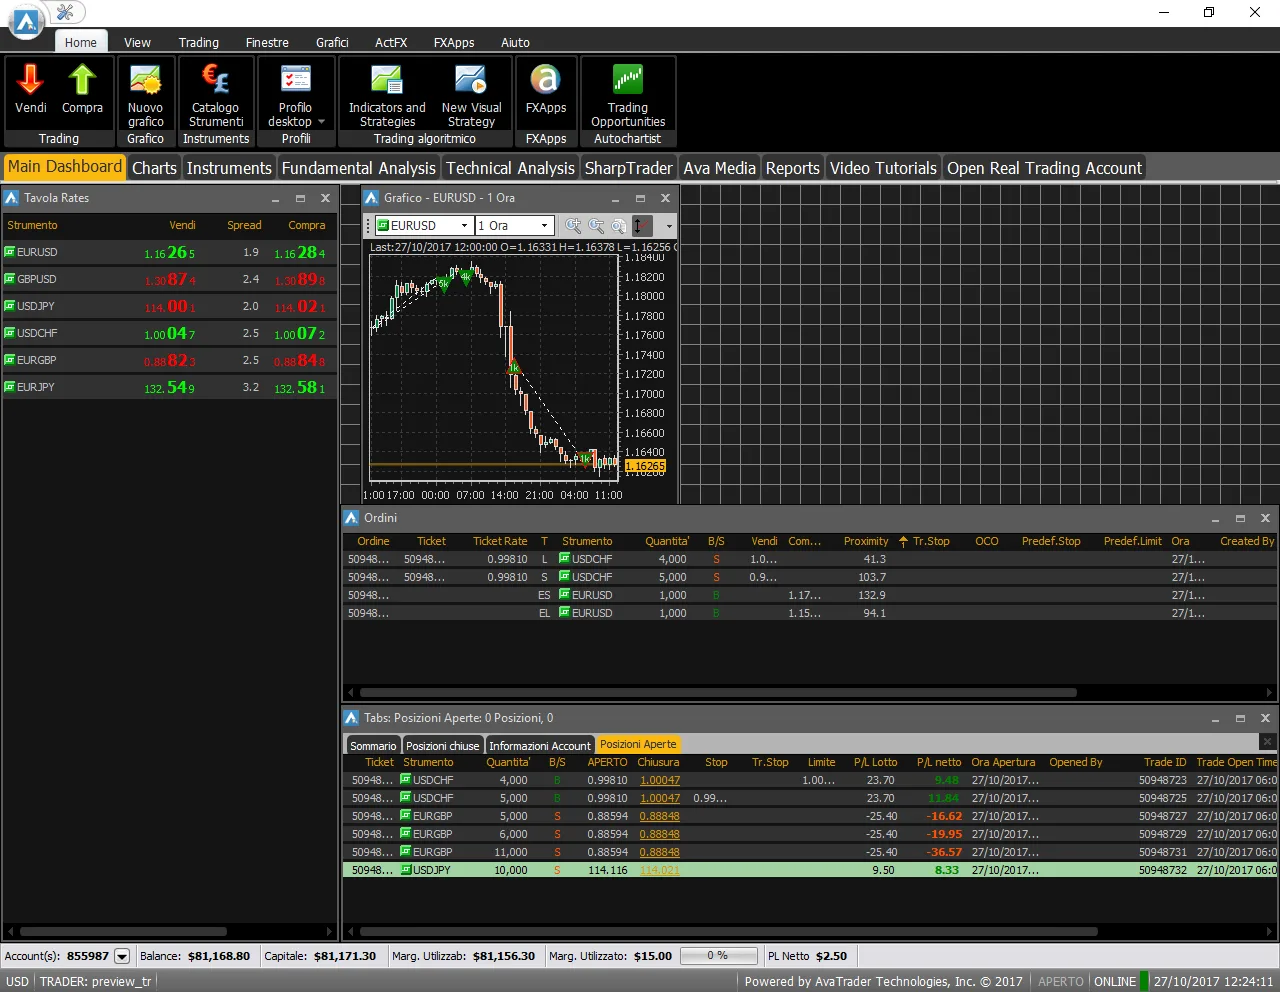The height and width of the screenshot is (992, 1280).
Task: Click Open Real Trading Account tab
Action: (x=1044, y=168)
